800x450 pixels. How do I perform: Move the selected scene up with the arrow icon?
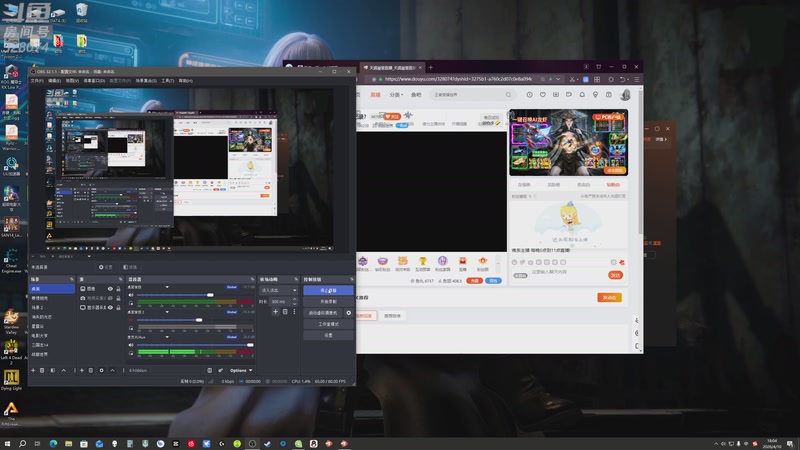[x=64, y=370]
